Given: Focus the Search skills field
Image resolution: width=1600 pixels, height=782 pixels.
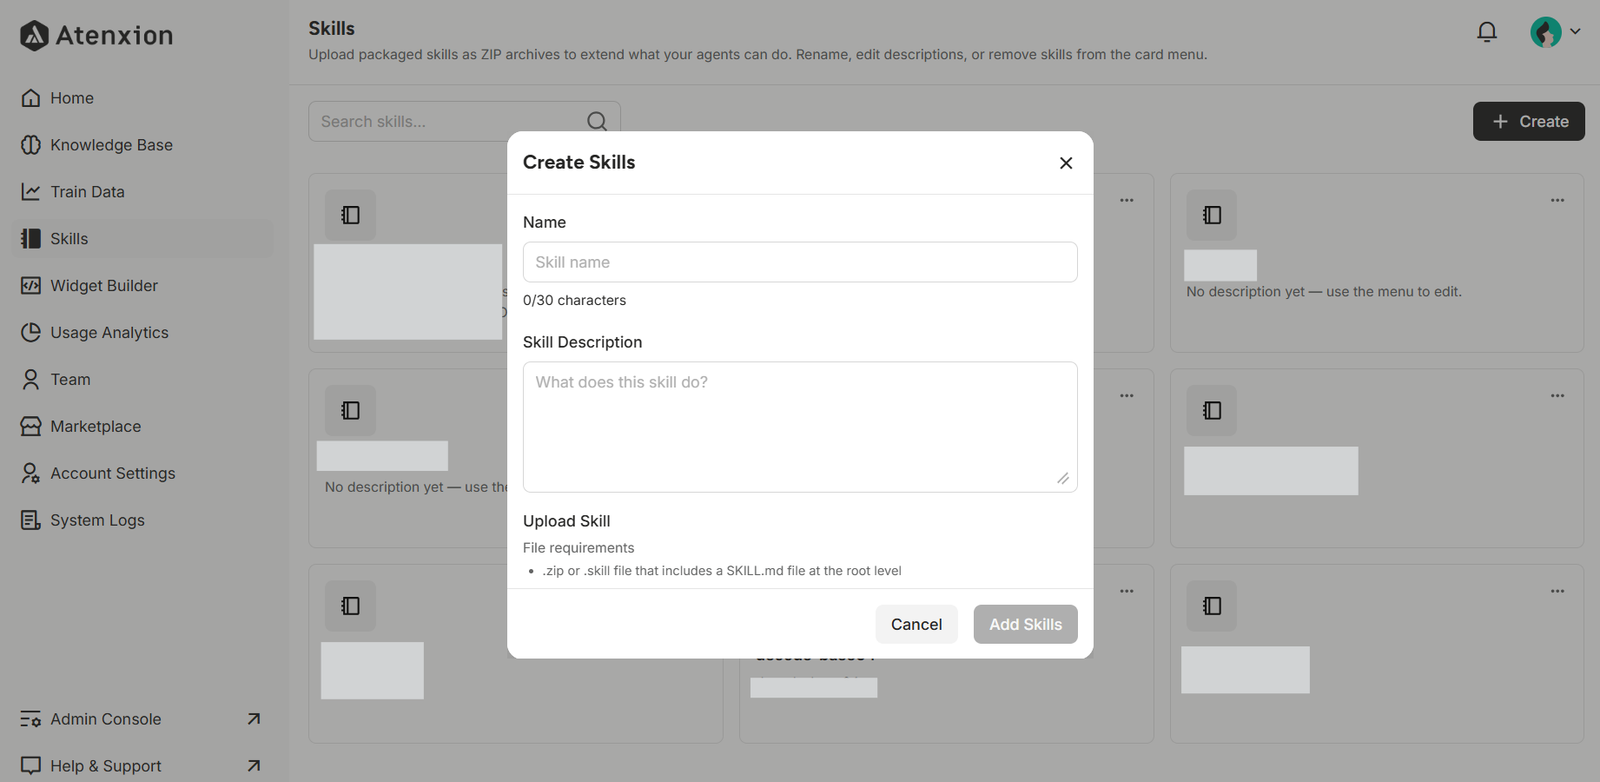Looking at the screenshot, I should tap(464, 121).
